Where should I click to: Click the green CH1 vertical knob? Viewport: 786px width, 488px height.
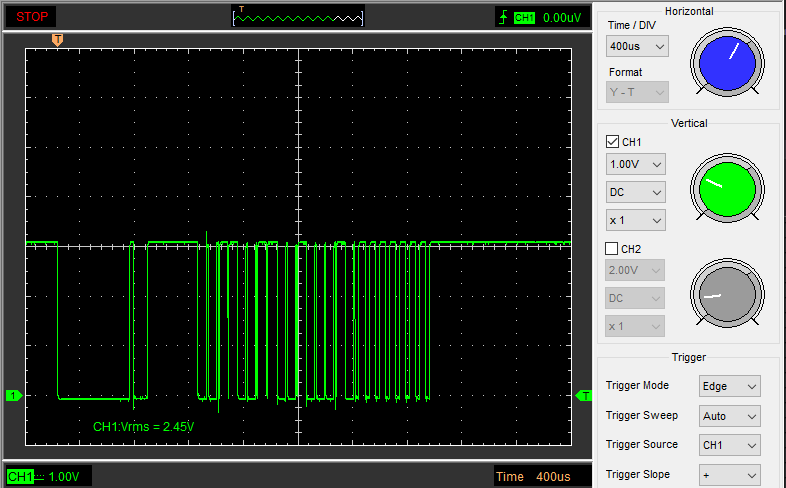tap(726, 190)
